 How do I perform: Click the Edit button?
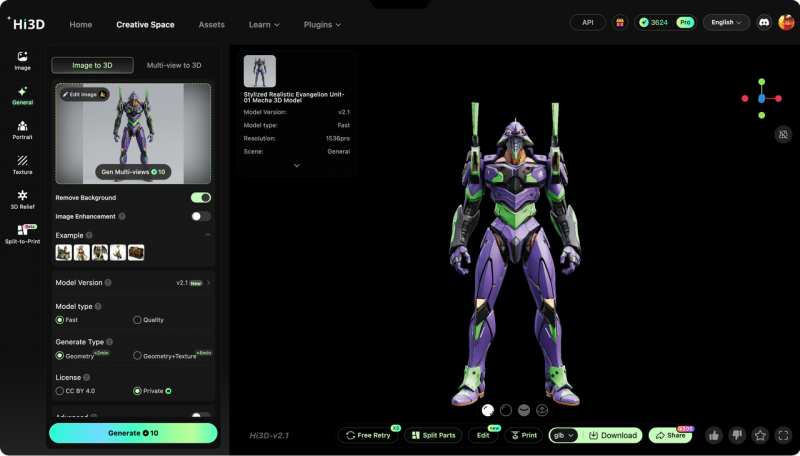[483, 435]
